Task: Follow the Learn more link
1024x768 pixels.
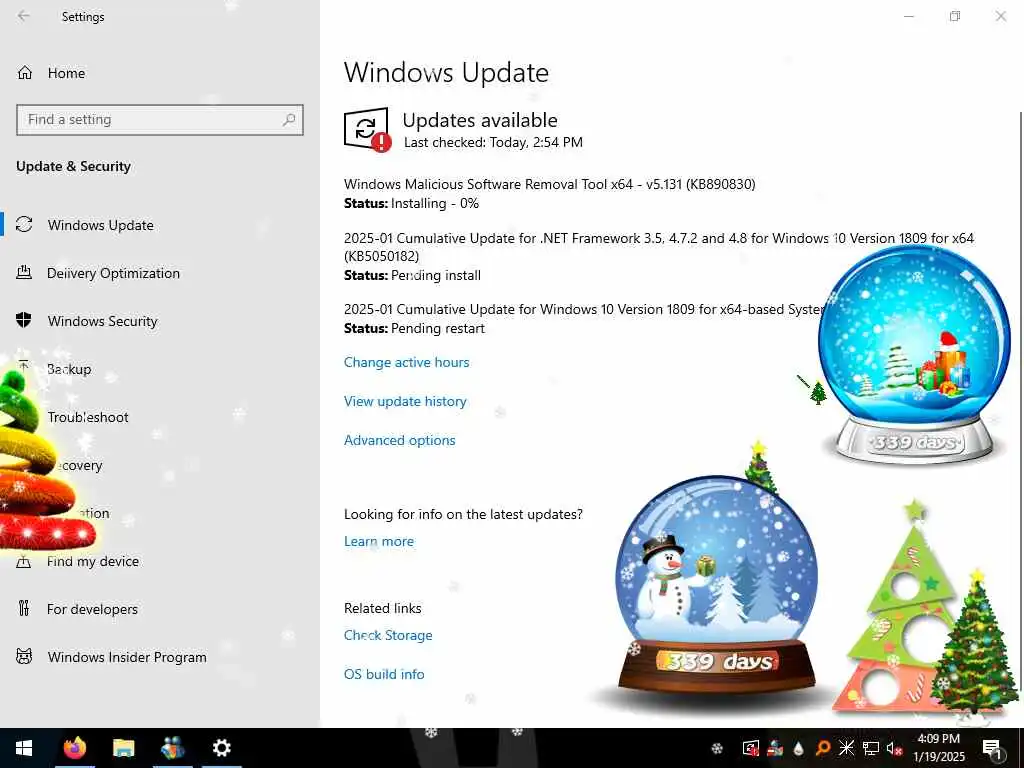Action: (378, 541)
